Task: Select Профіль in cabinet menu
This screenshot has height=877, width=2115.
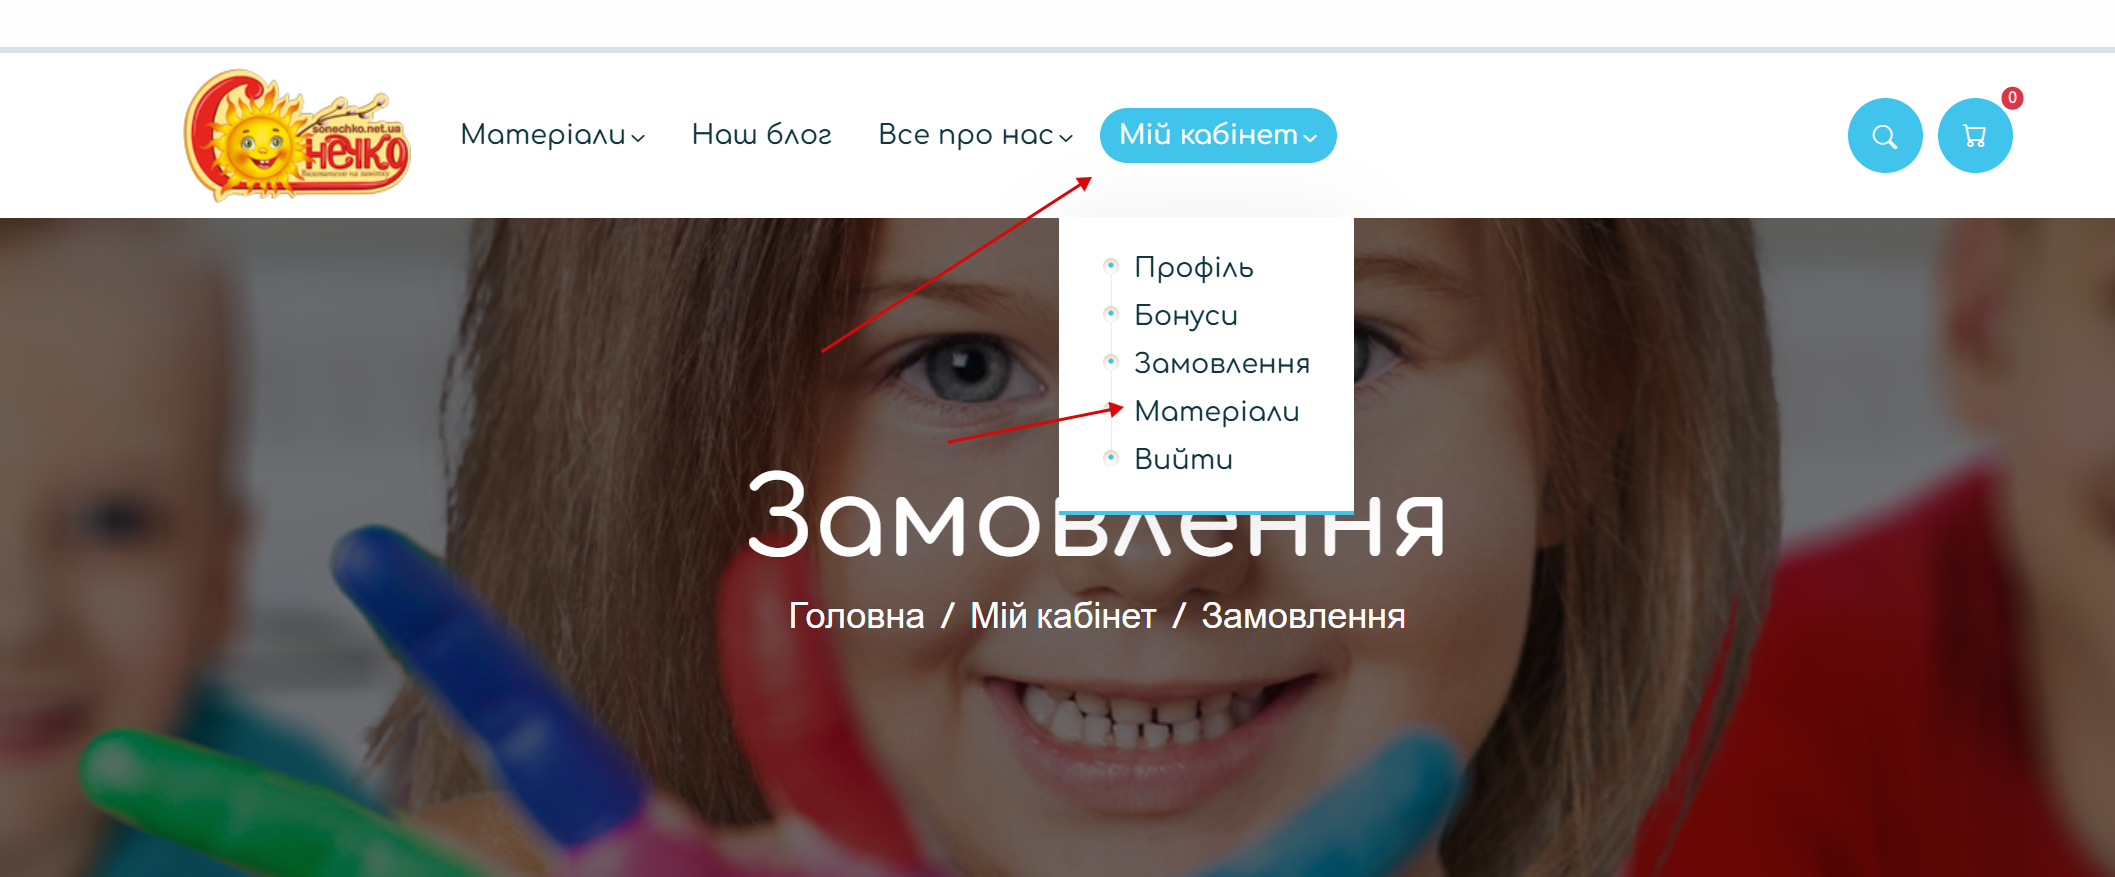Action: click(x=1194, y=267)
